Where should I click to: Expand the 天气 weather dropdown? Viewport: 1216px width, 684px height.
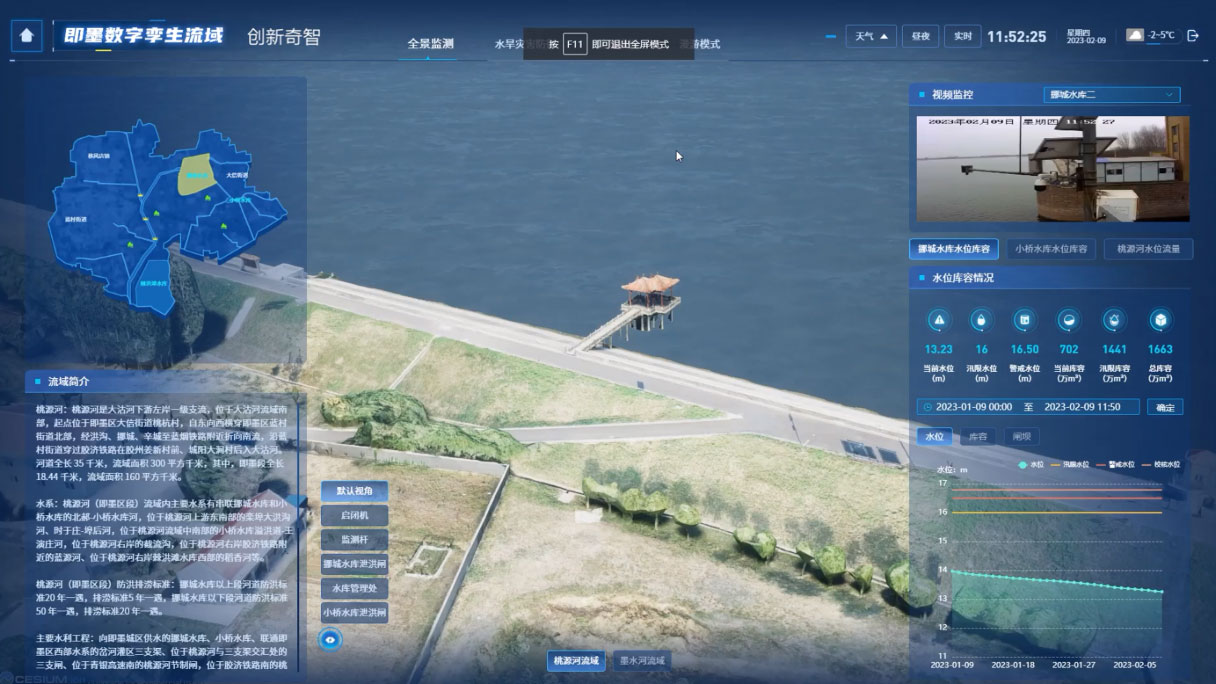pos(870,36)
